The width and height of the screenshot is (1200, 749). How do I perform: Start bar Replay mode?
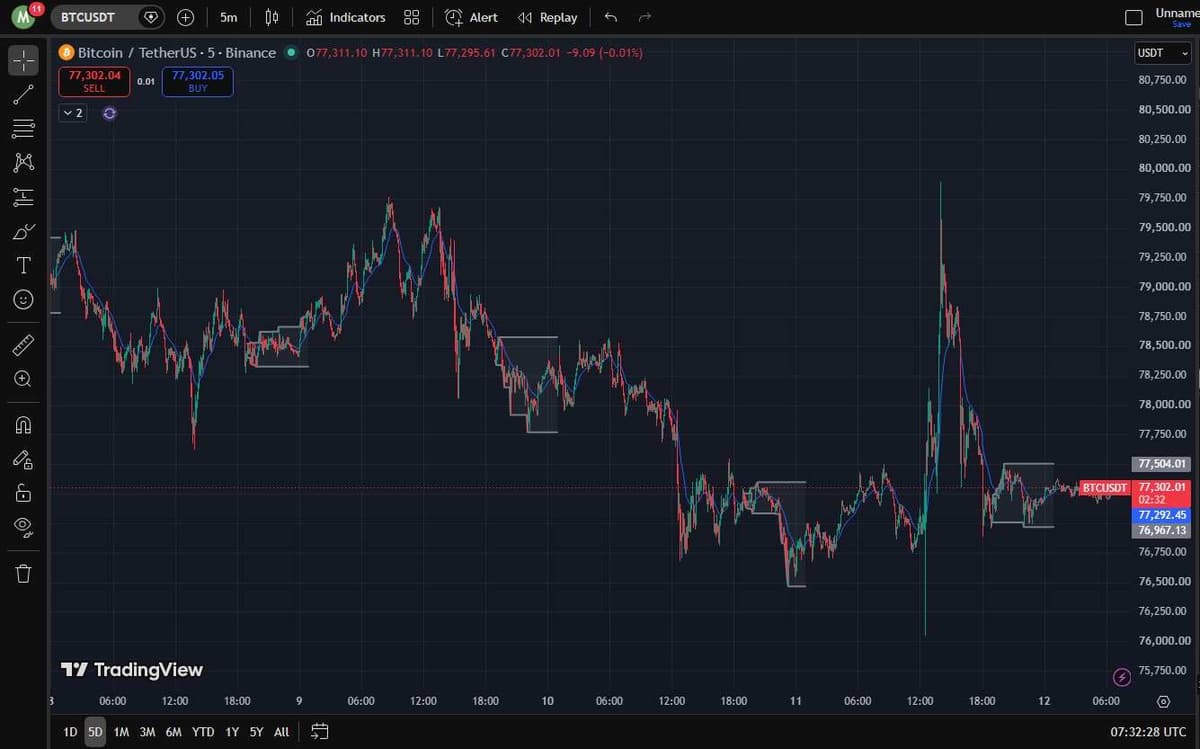click(548, 17)
